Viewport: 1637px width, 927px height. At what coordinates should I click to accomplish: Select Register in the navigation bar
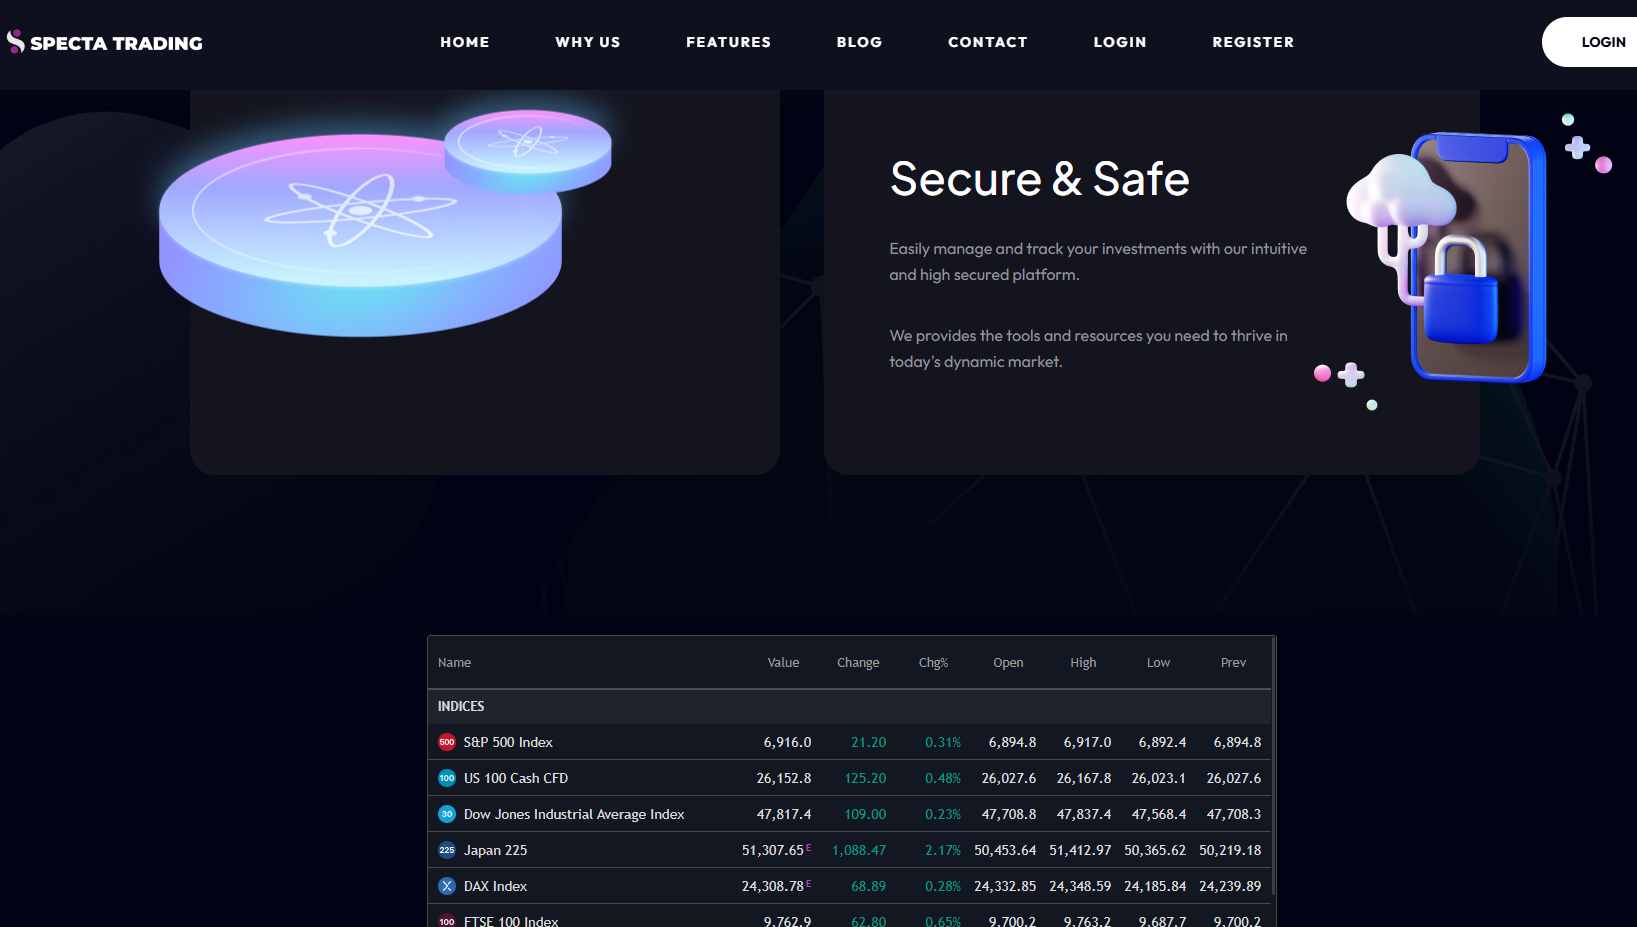[1253, 42]
